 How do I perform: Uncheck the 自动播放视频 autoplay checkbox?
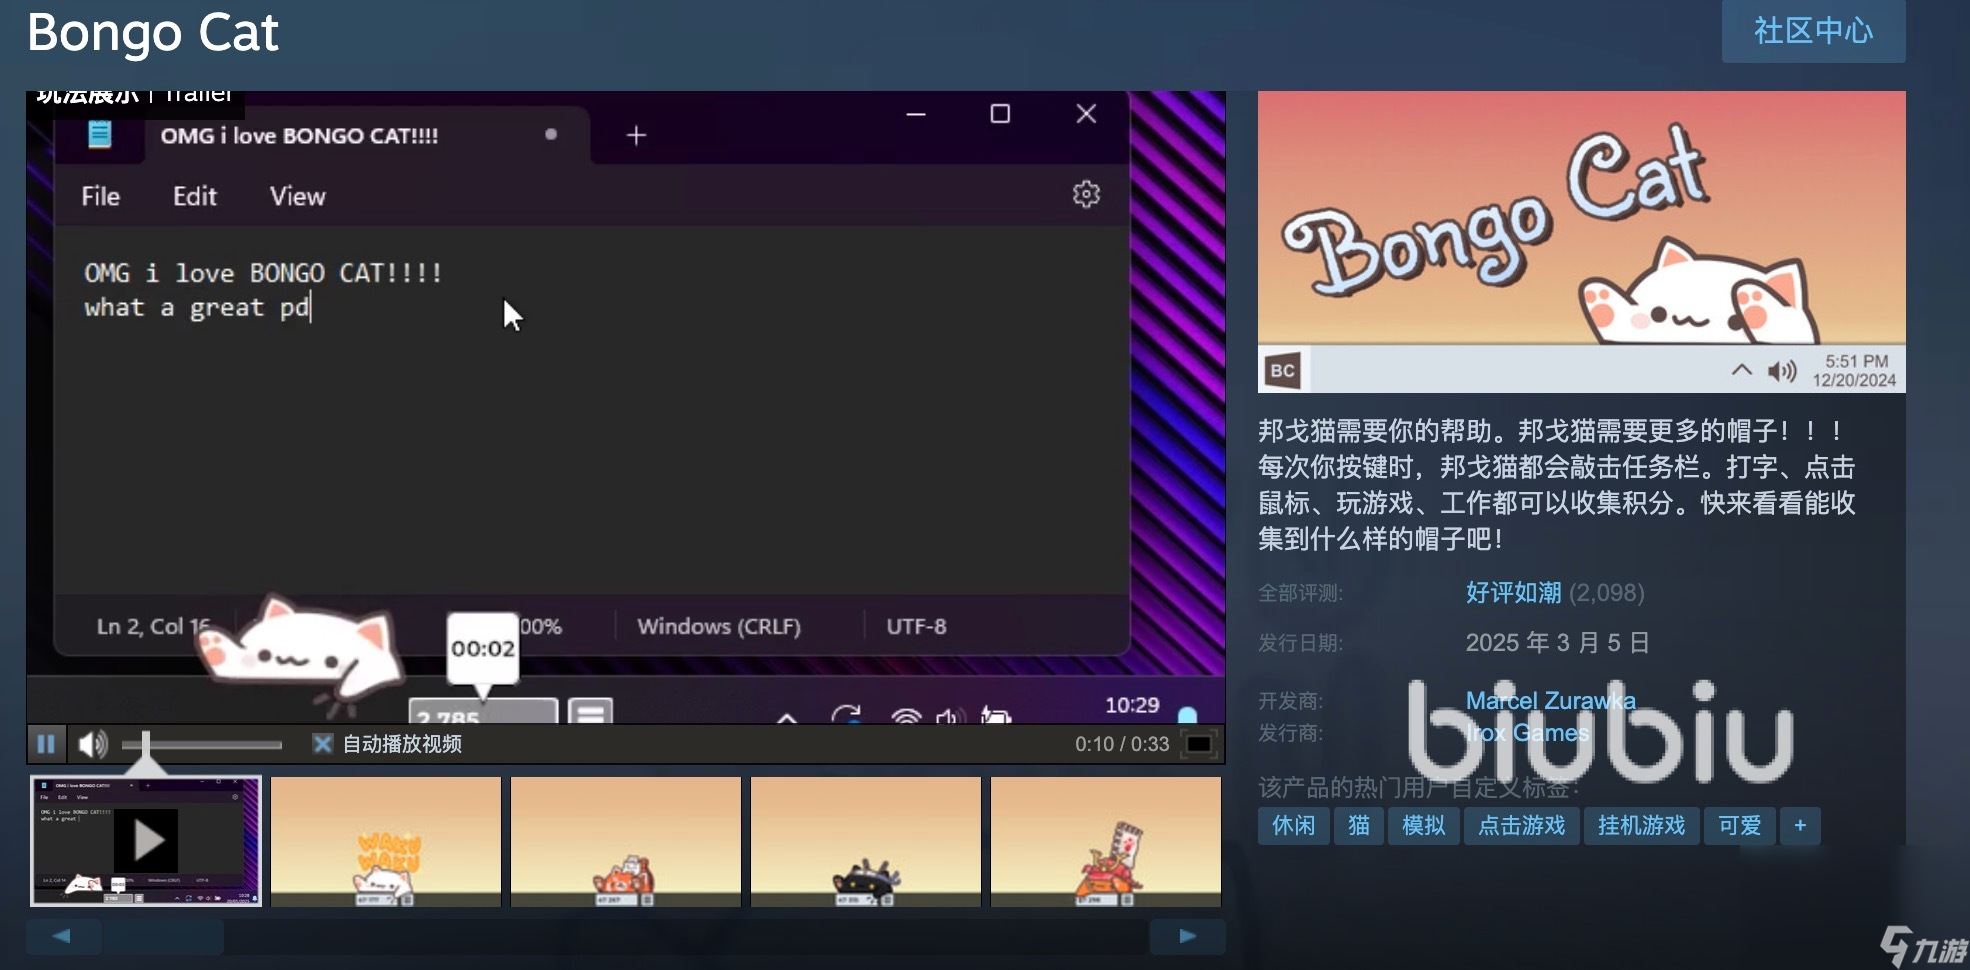click(x=322, y=744)
